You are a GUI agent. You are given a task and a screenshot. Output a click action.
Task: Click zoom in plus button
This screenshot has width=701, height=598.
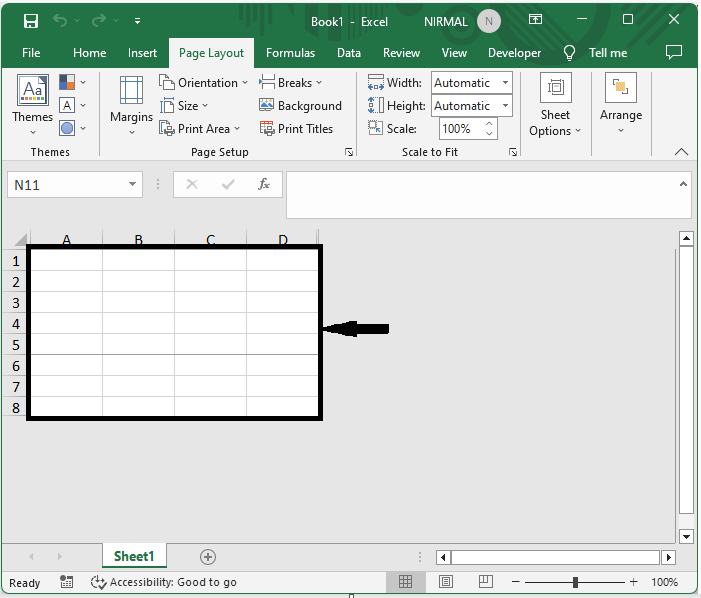point(633,582)
